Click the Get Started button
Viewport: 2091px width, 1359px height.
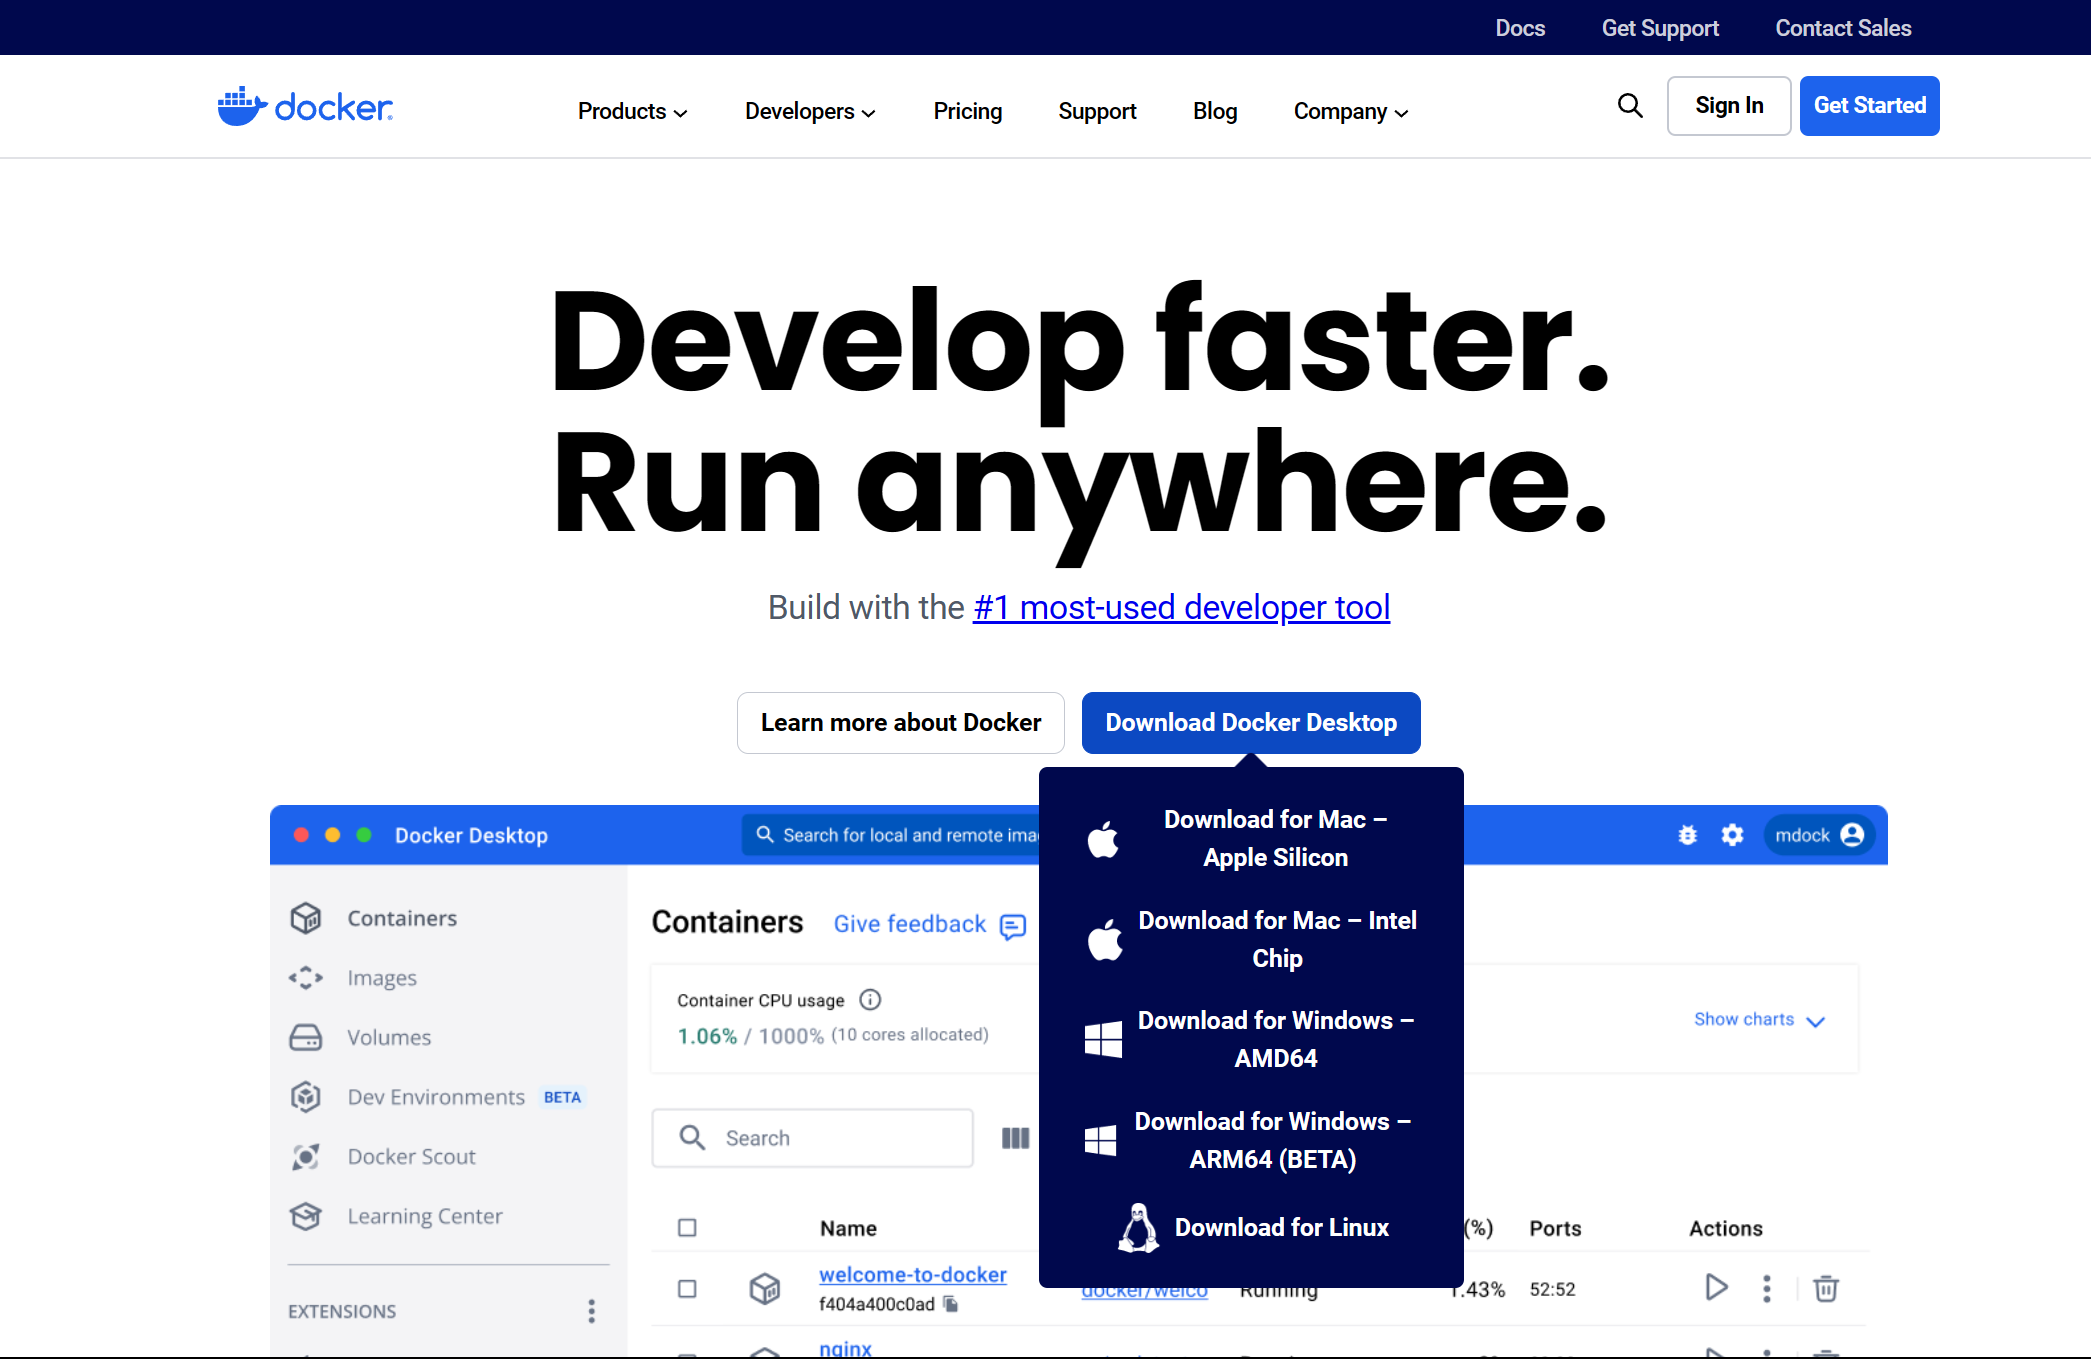tap(1869, 105)
